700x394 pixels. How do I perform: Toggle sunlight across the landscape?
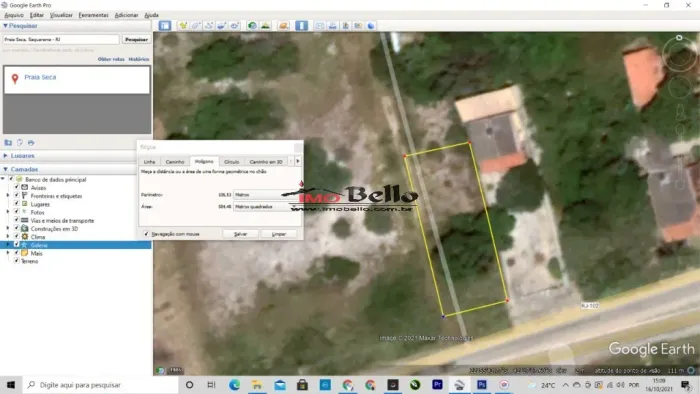tap(265, 25)
